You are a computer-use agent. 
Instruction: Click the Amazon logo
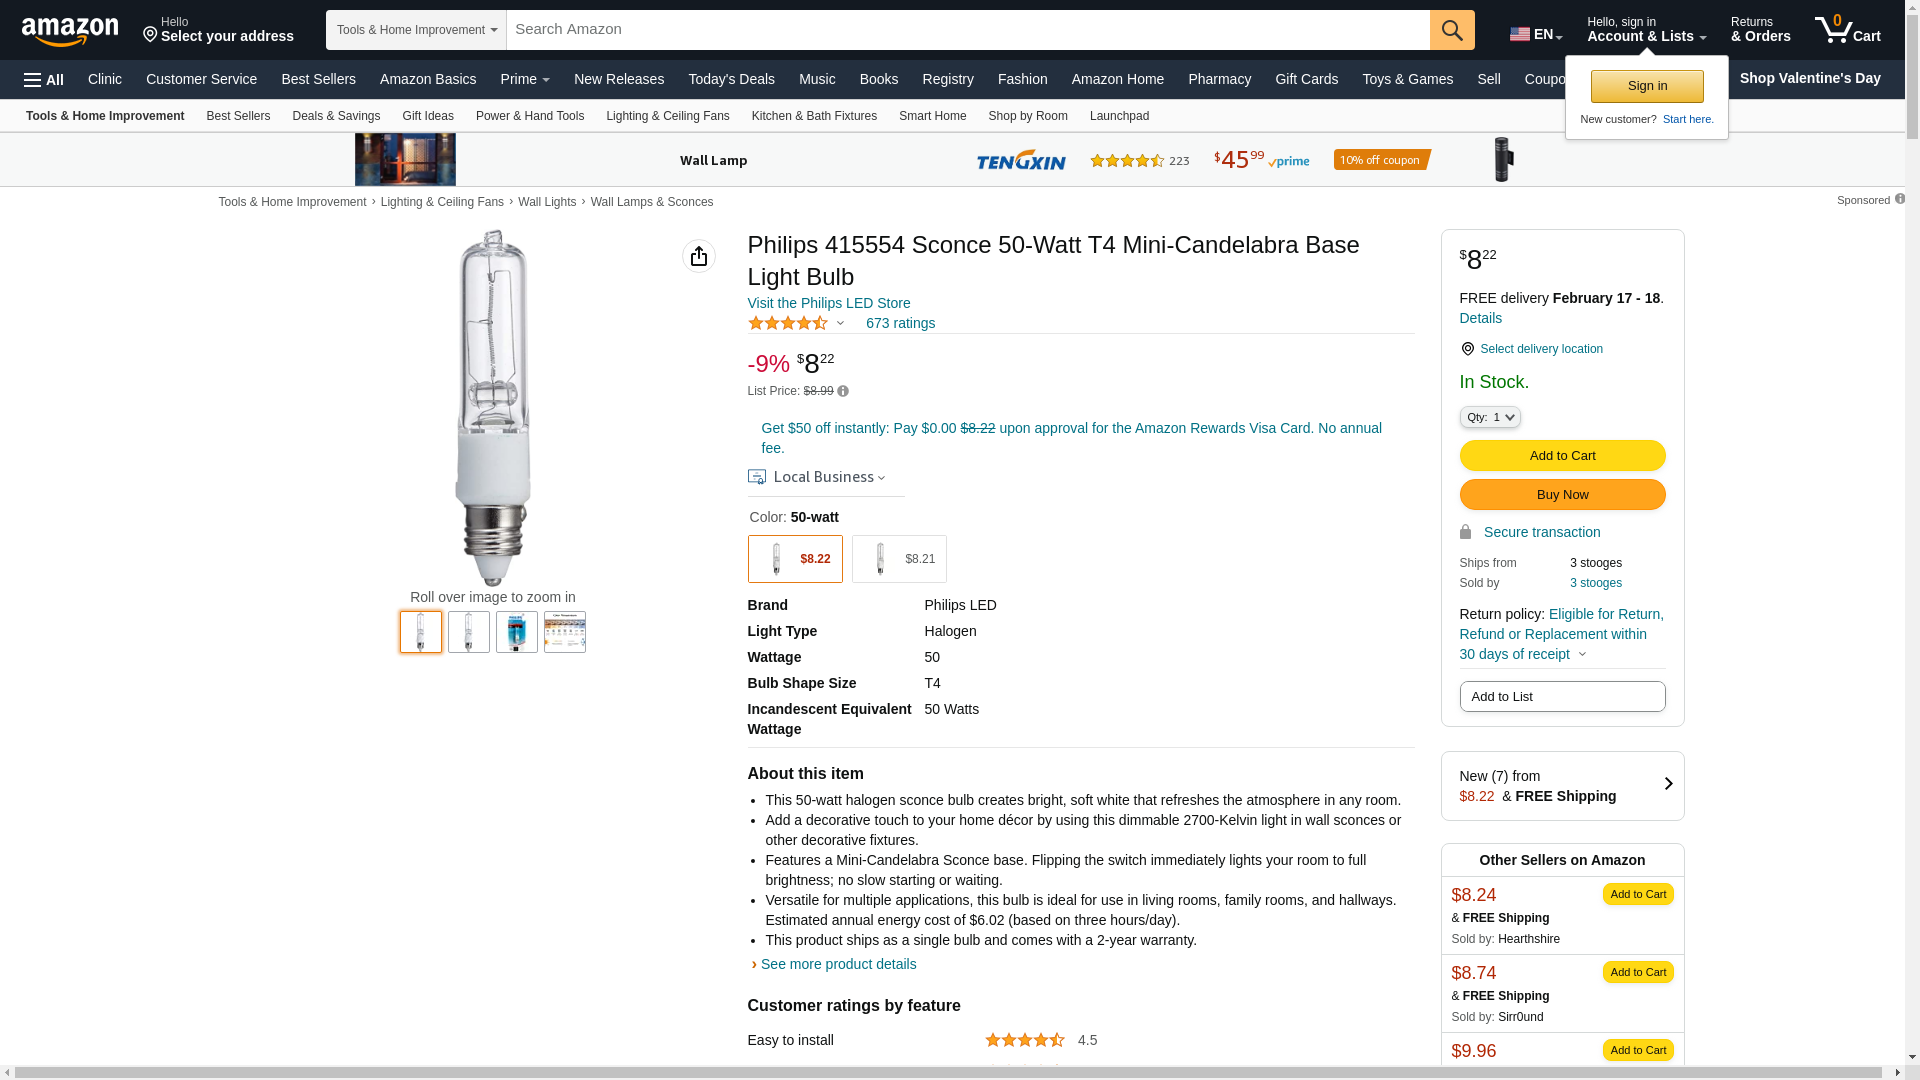[70, 31]
